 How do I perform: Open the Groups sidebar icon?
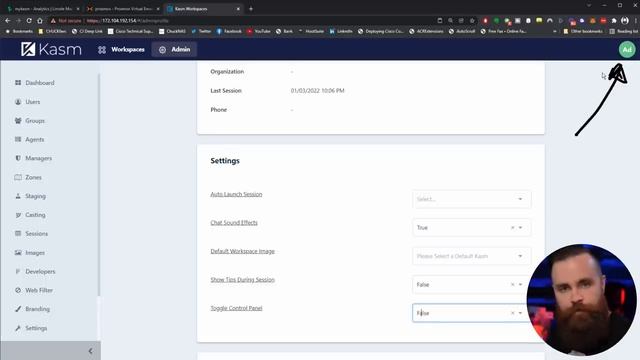coord(18,120)
